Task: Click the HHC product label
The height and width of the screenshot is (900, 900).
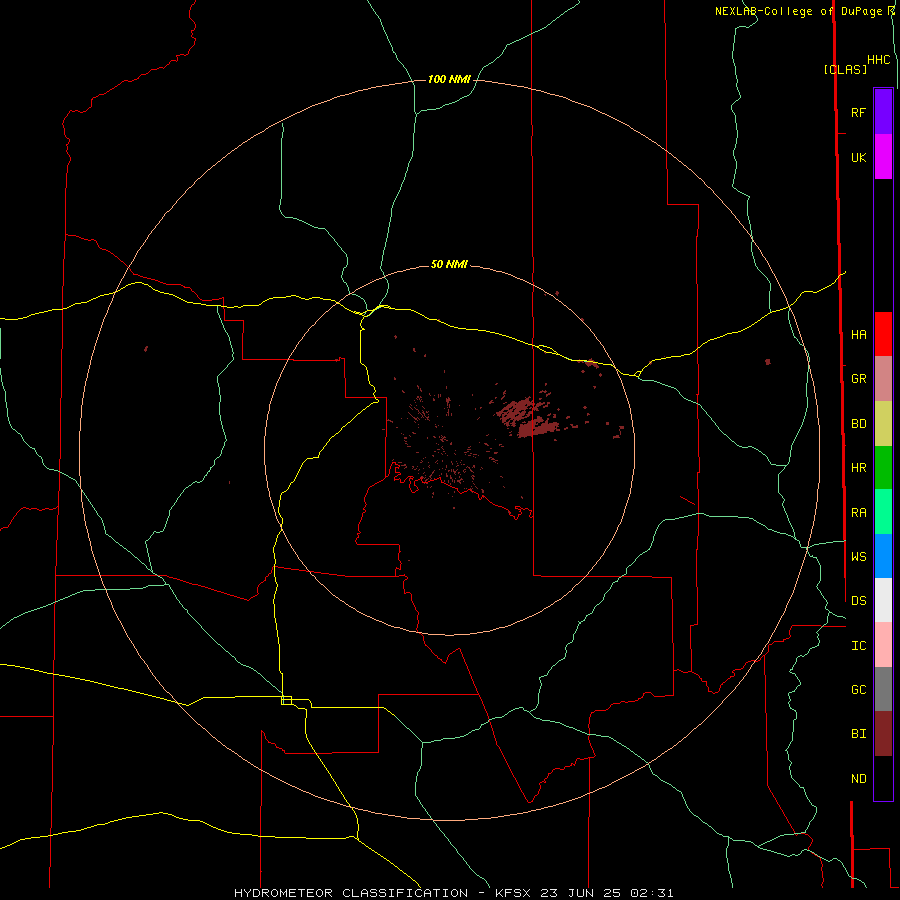Action: pos(878,60)
